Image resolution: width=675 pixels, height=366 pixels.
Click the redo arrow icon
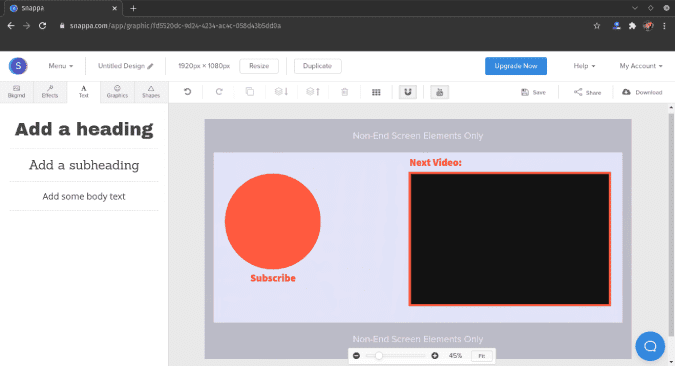(219, 92)
